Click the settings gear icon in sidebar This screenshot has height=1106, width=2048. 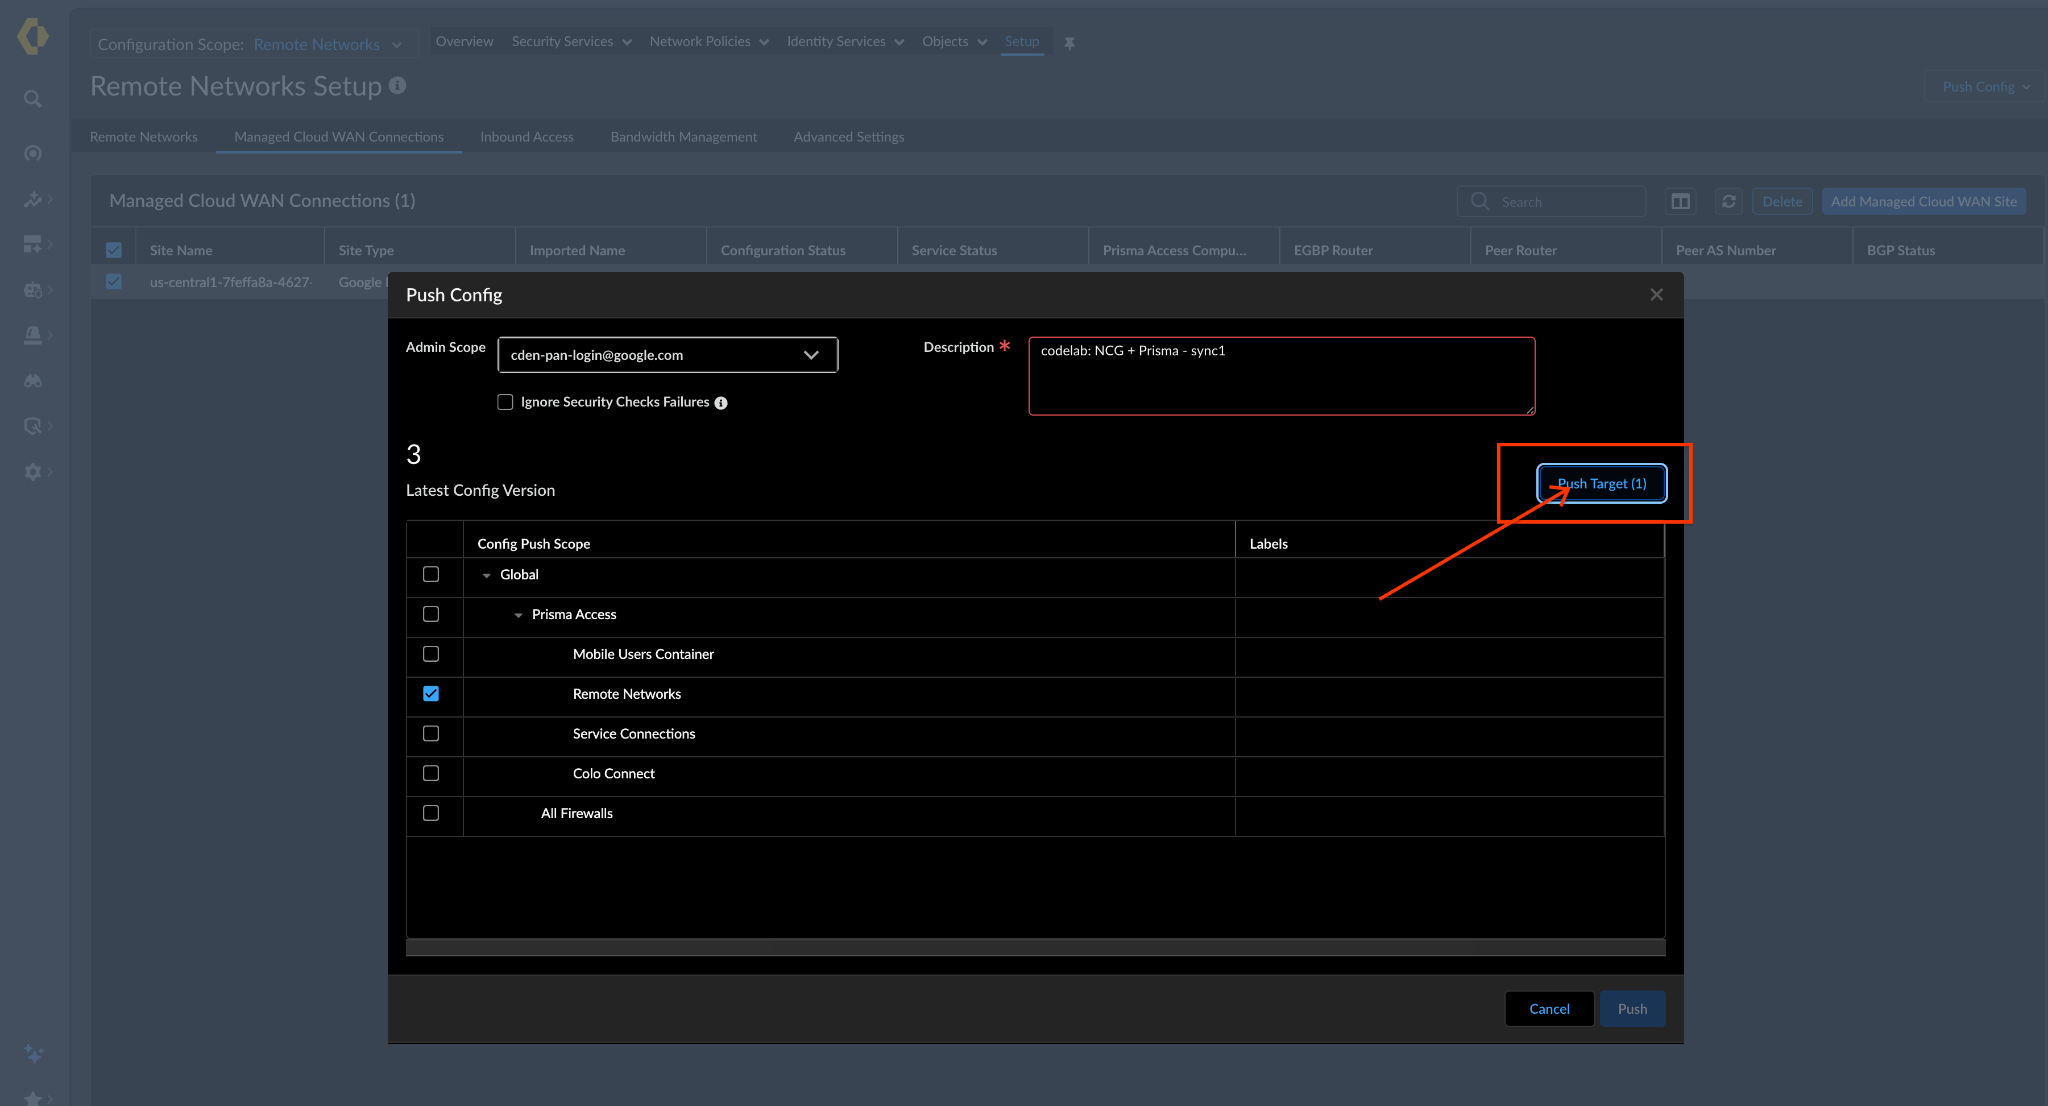[33, 471]
